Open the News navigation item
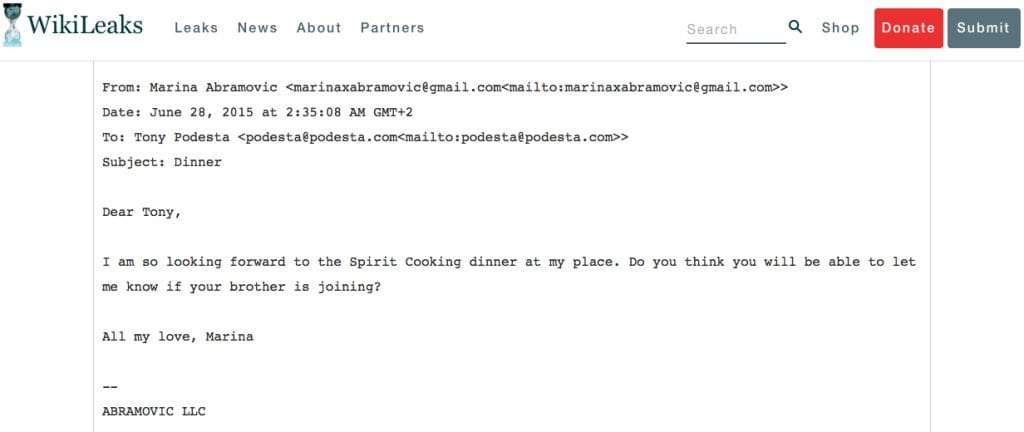This screenshot has width=1024, height=432. [257, 28]
